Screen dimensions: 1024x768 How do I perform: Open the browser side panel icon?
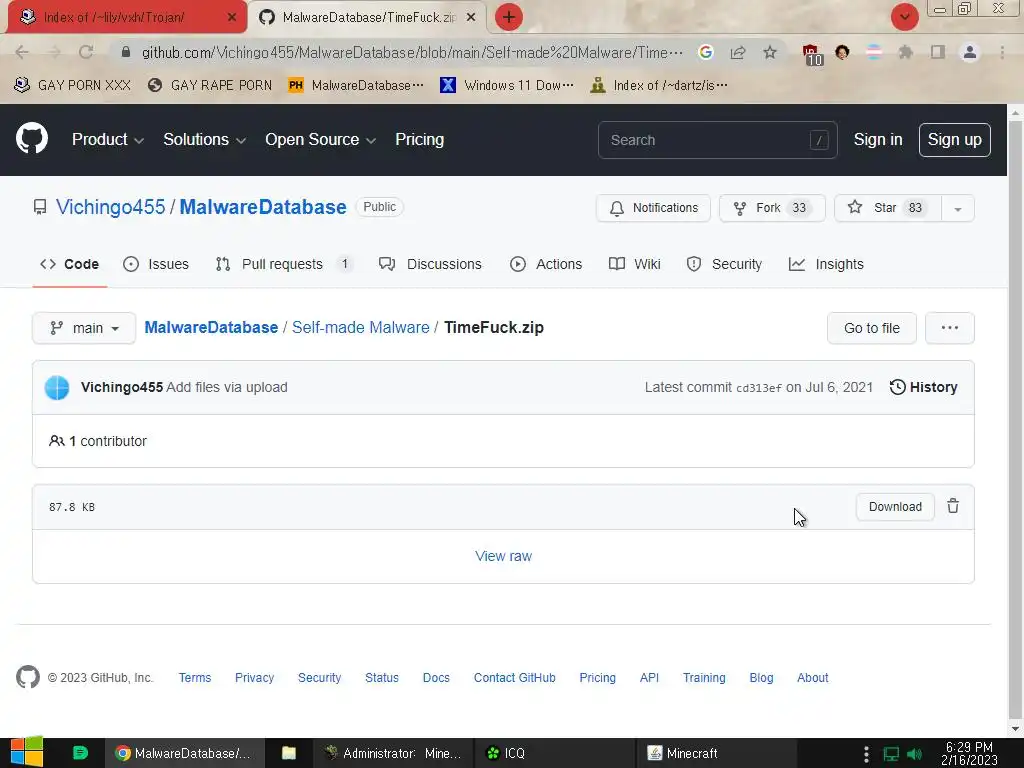(x=938, y=52)
